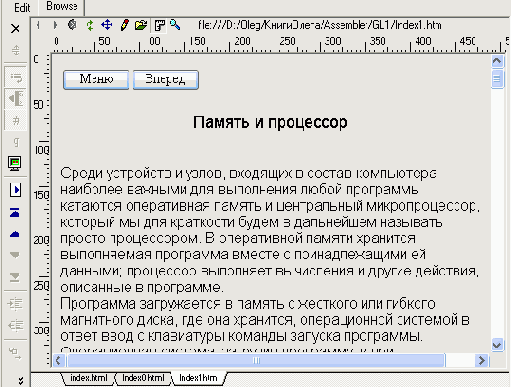This screenshot has width=511, height=387.
Task: Click the green refresh arrows icon
Action: click(x=90, y=25)
